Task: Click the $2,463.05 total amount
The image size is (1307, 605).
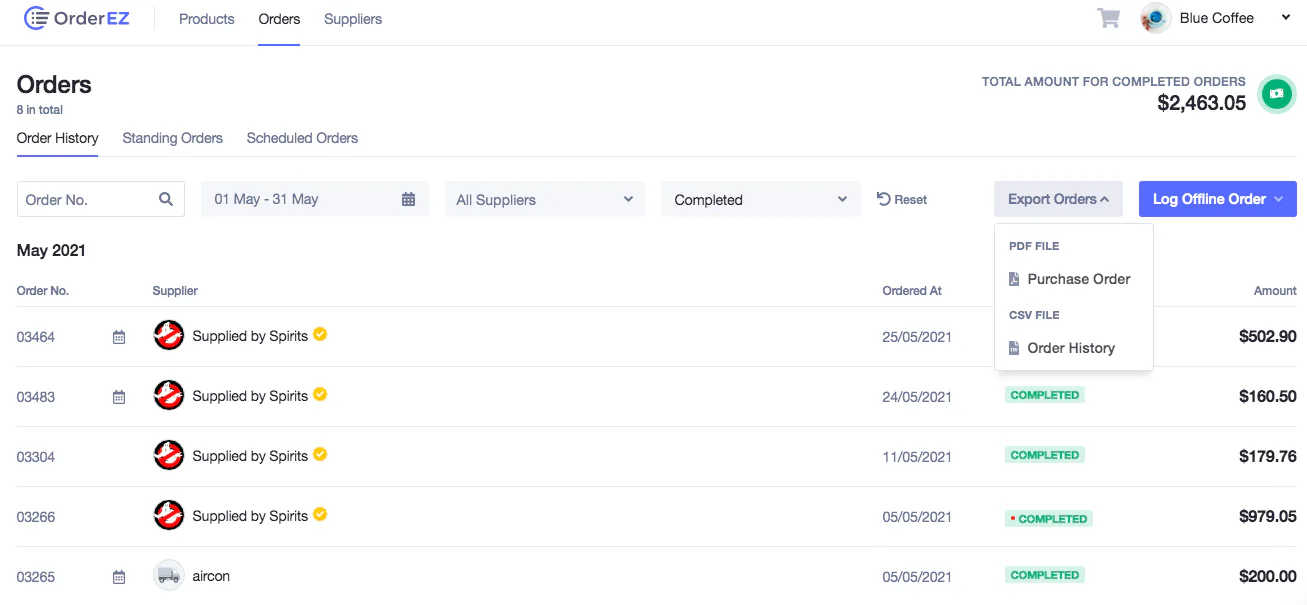Action: click(x=1202, y=102)
